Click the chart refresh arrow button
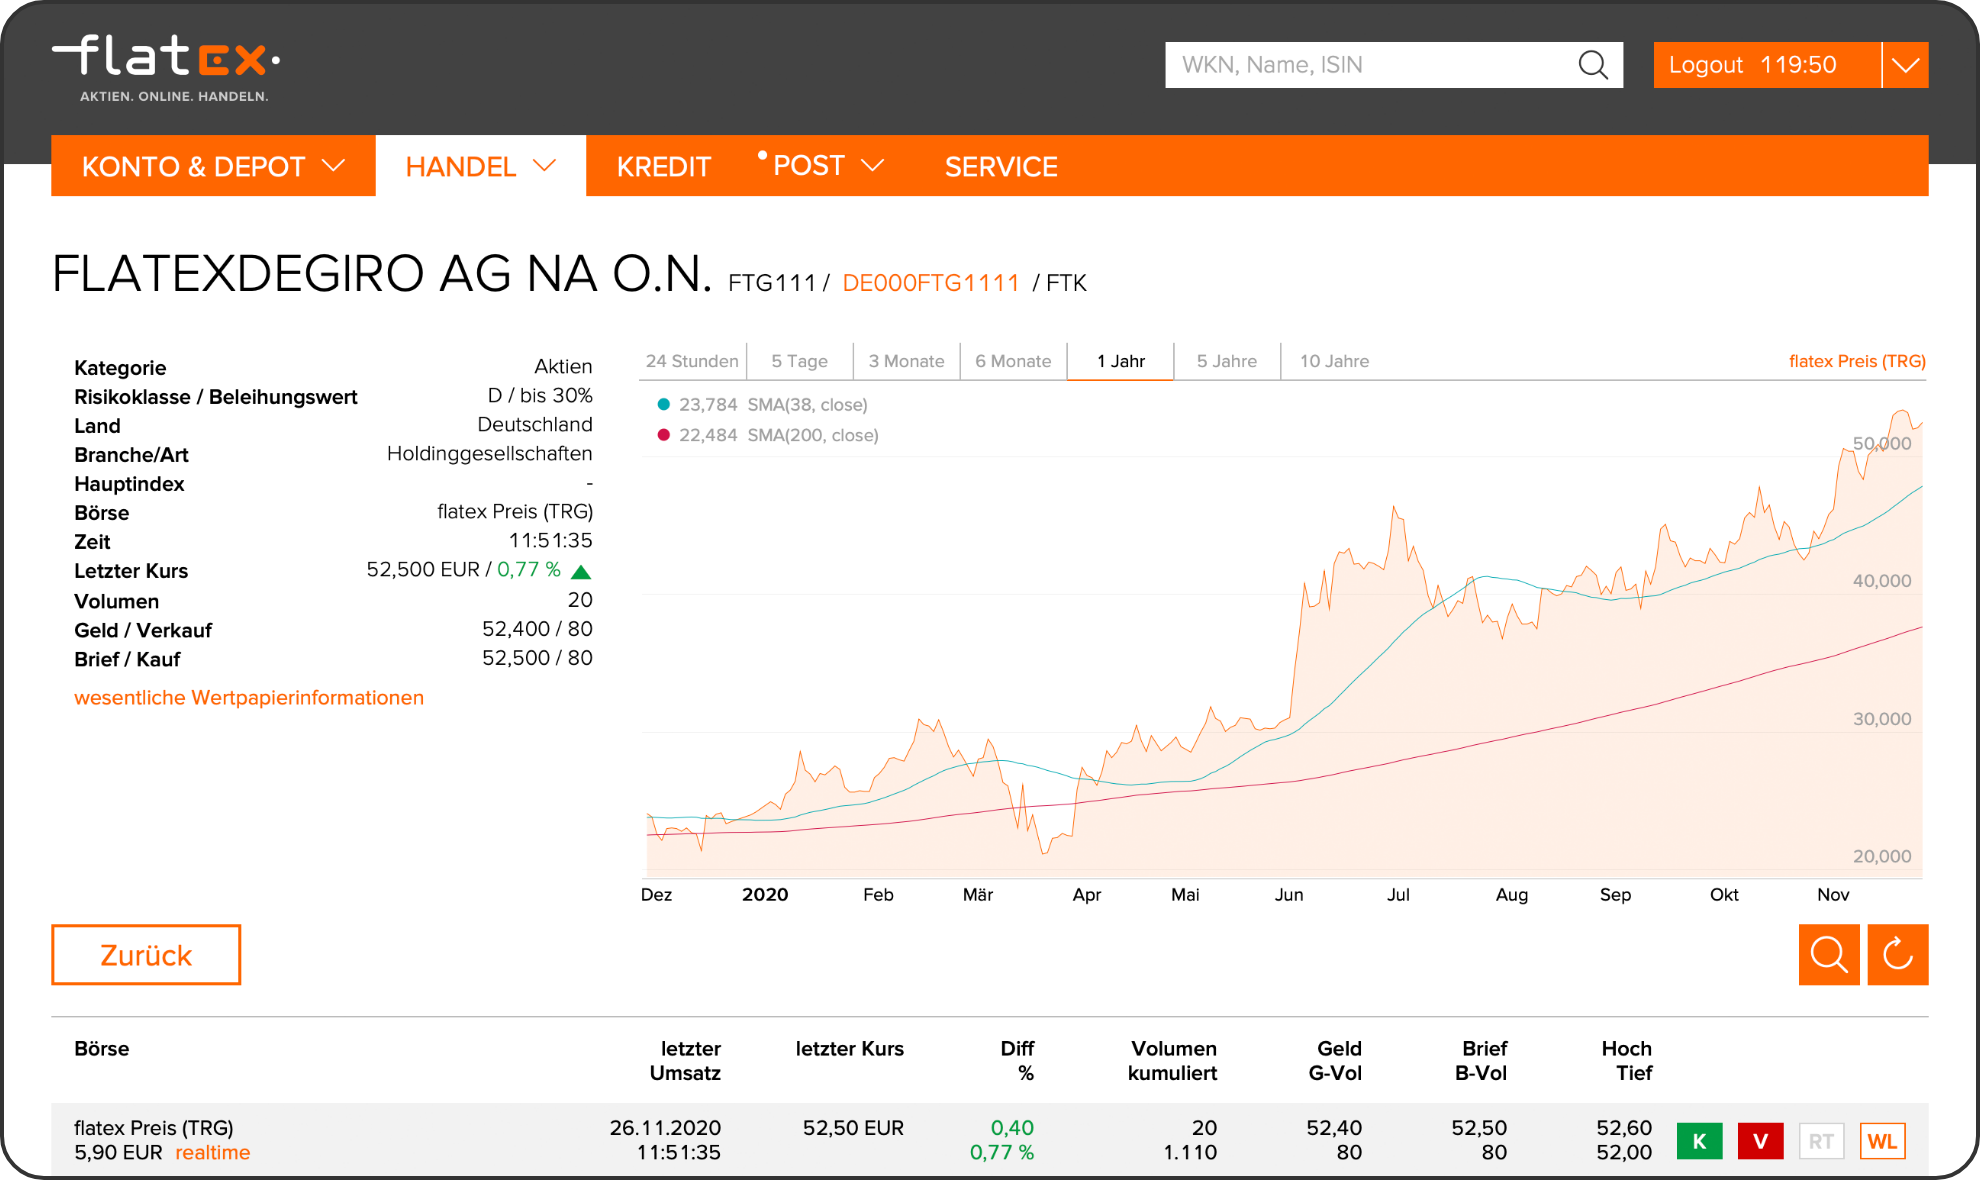The height and width of the screenshot is (1180, 1980). coord(1897,955)
